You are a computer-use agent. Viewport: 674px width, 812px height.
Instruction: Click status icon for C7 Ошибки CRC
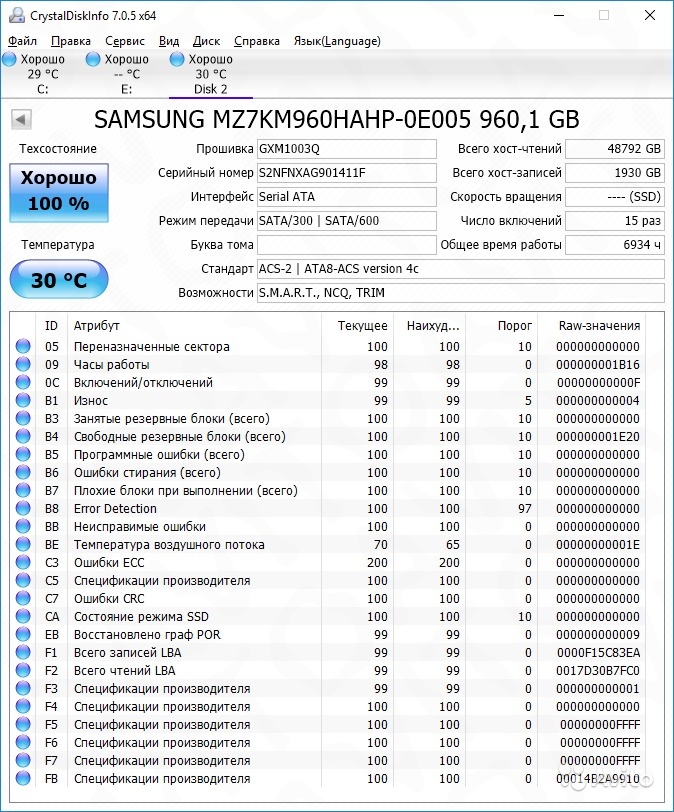click(23, 598)
